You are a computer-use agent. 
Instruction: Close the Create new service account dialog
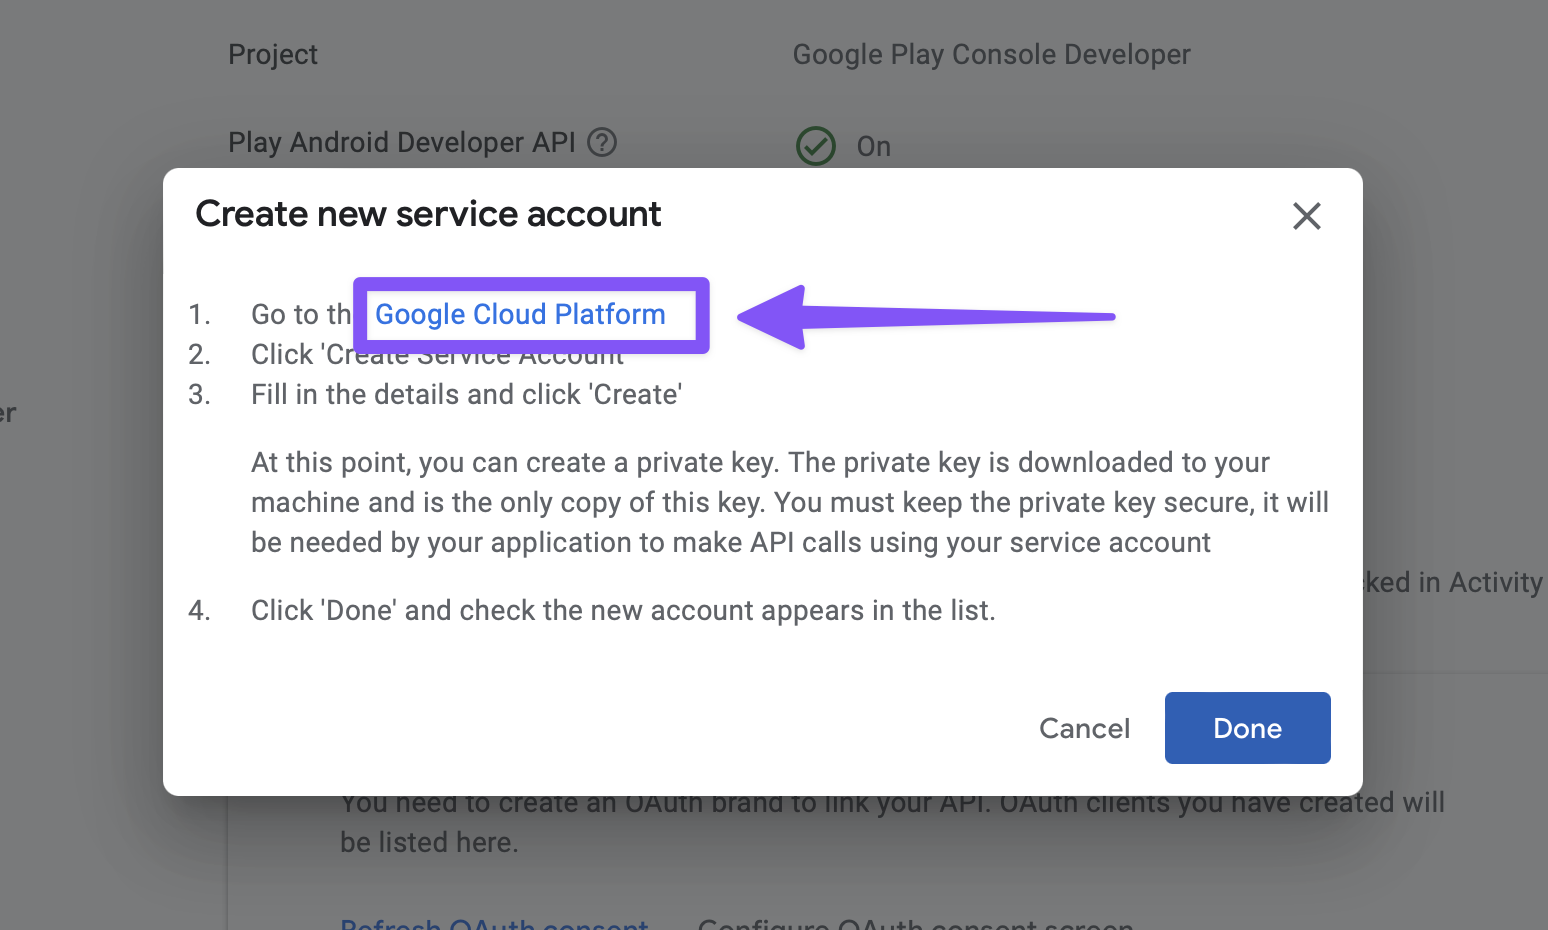(1306, 216)
